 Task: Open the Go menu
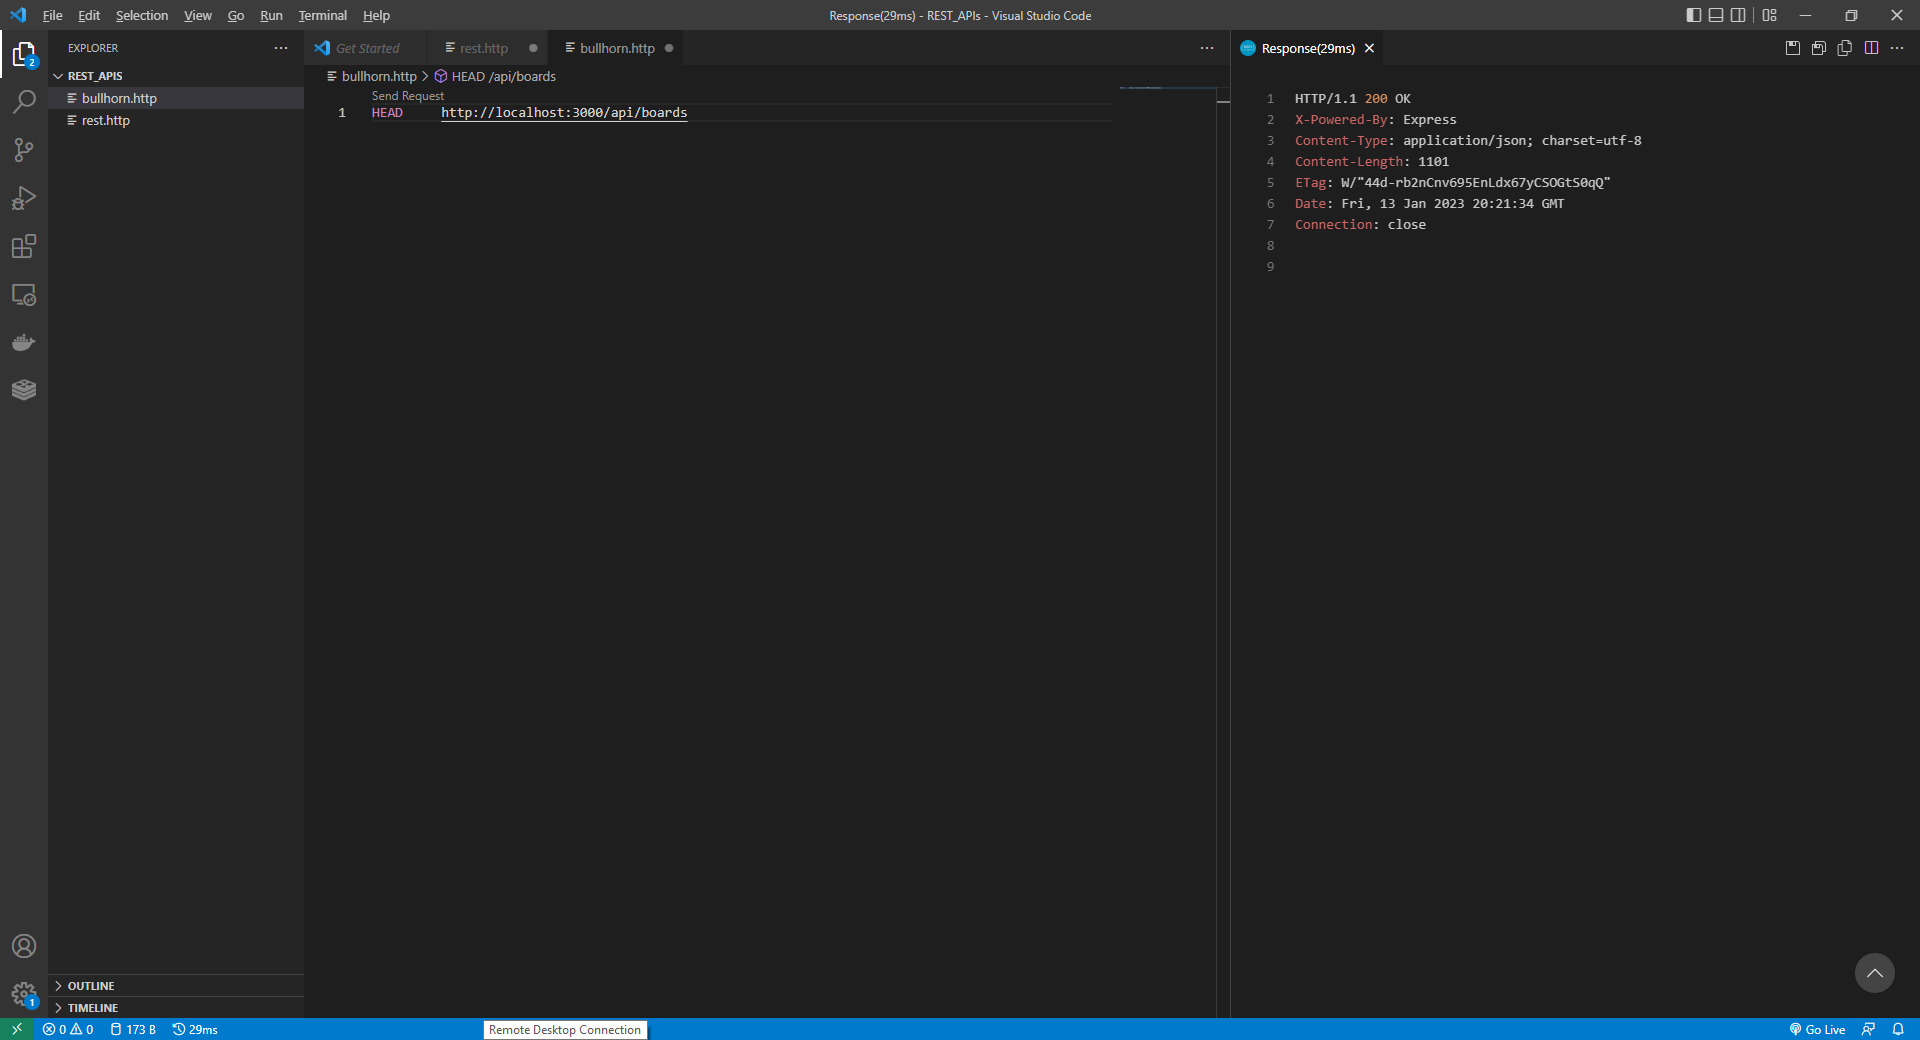[x=236, y=15]
